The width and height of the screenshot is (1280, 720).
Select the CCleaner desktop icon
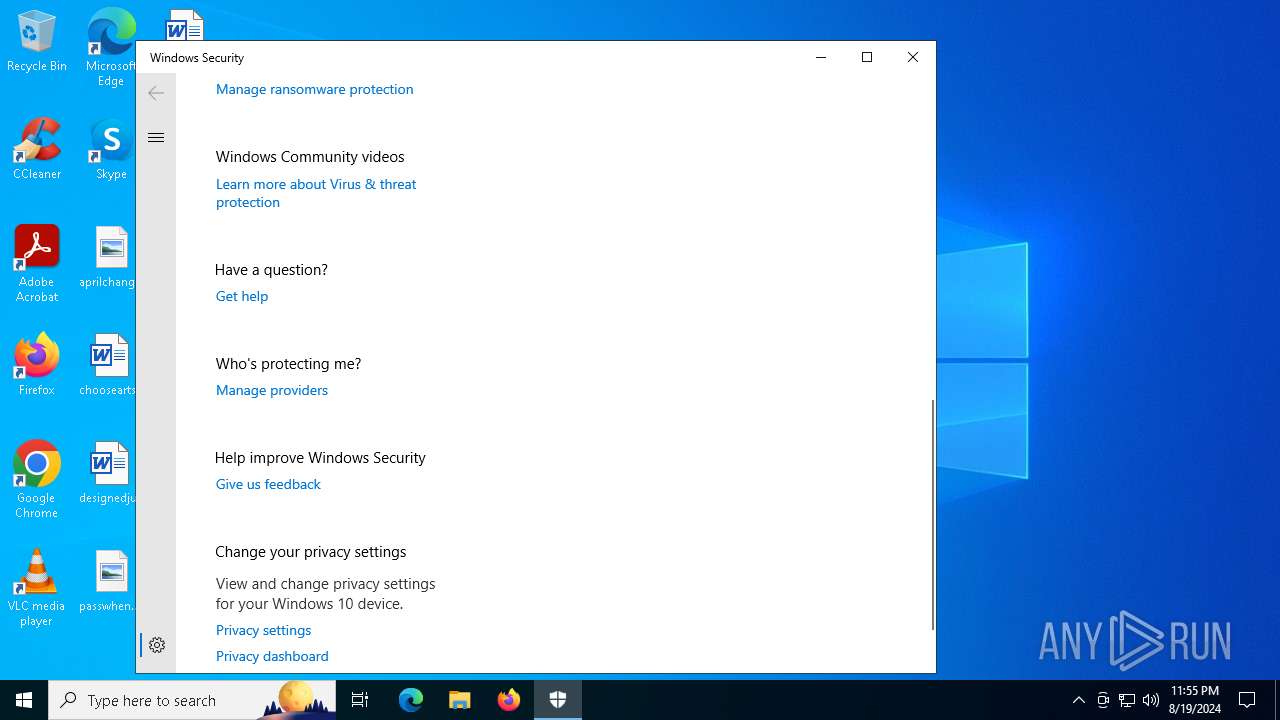point(37,150)
